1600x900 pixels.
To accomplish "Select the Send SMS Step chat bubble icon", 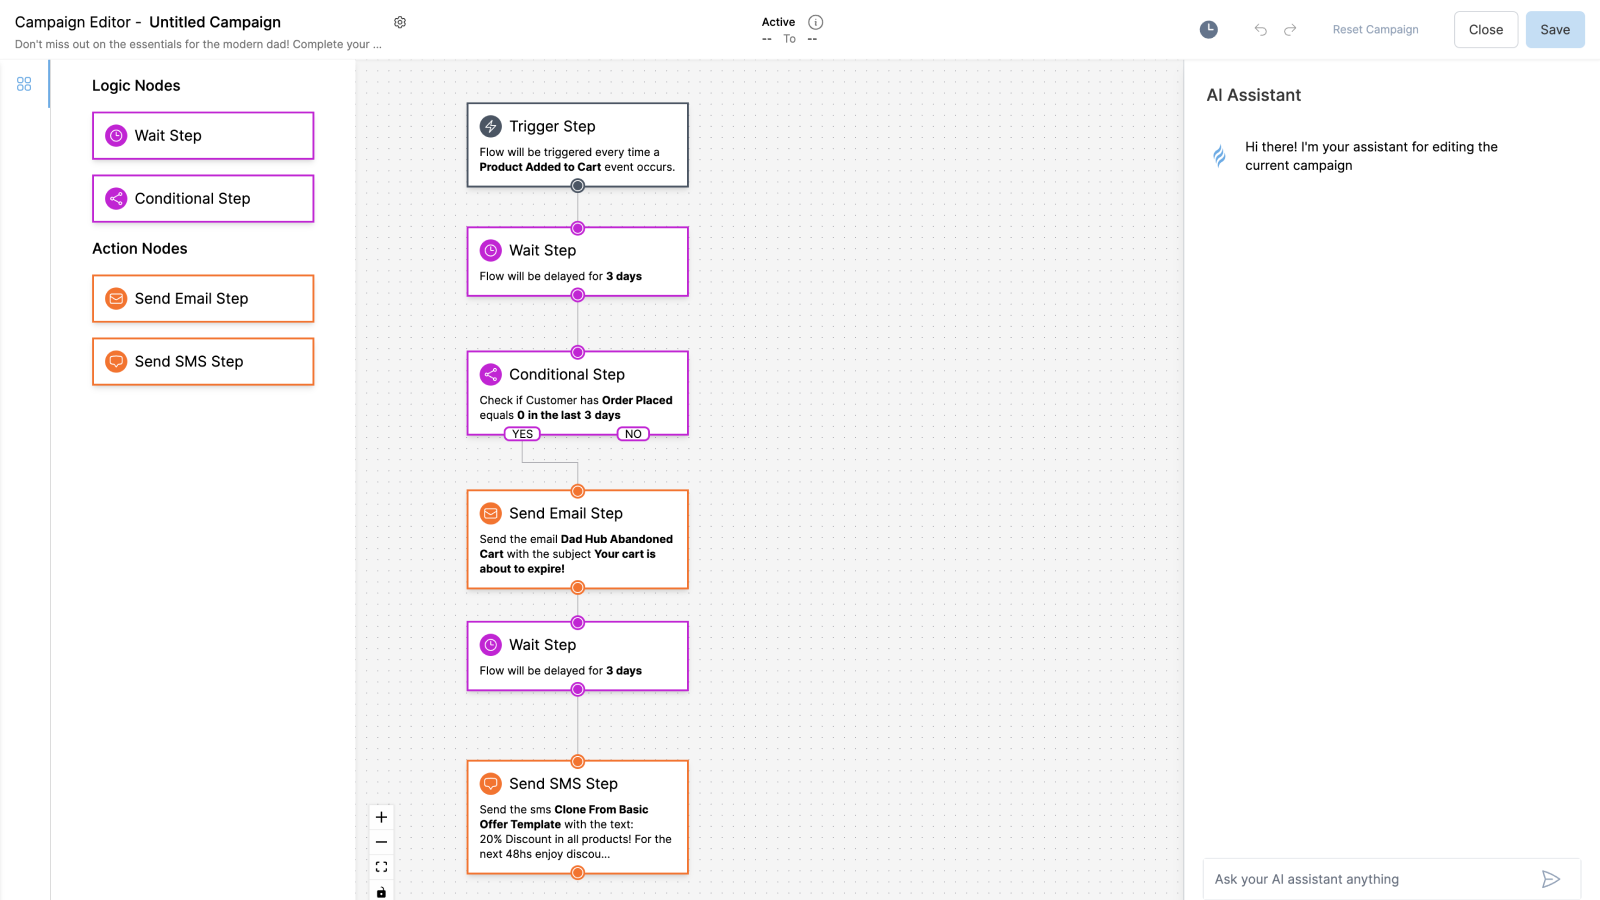I will point(115,361).
